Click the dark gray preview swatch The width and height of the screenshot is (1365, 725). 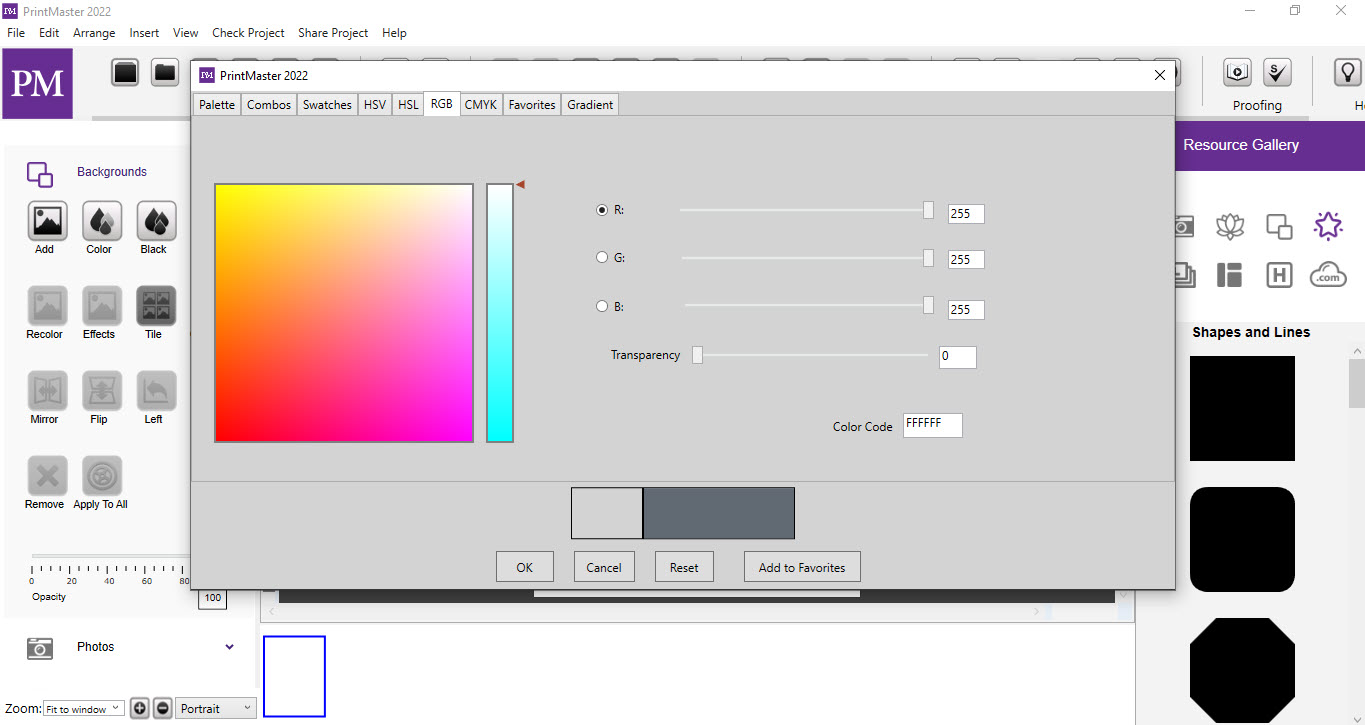click(719, 513)
